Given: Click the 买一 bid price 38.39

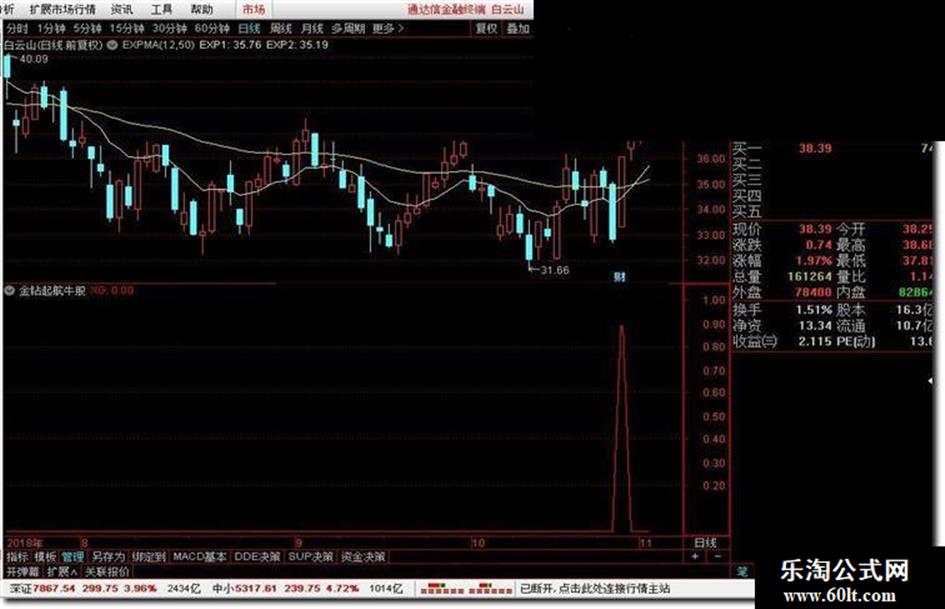Looking at the screenshot, I should point(815,148).
